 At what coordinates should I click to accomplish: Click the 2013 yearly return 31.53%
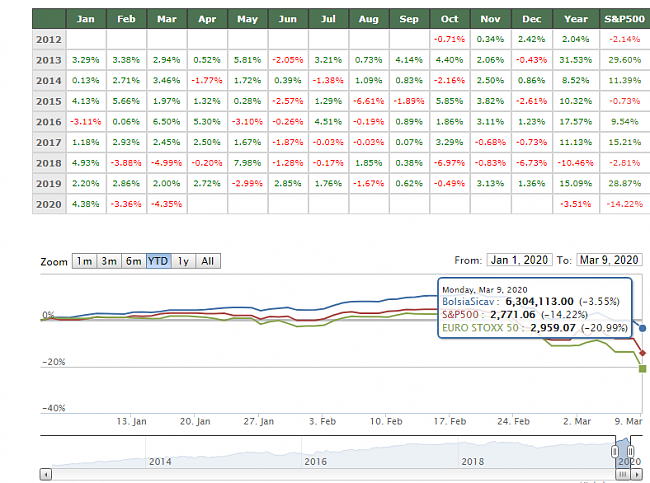pyautogui.click(x=576, y=60)
